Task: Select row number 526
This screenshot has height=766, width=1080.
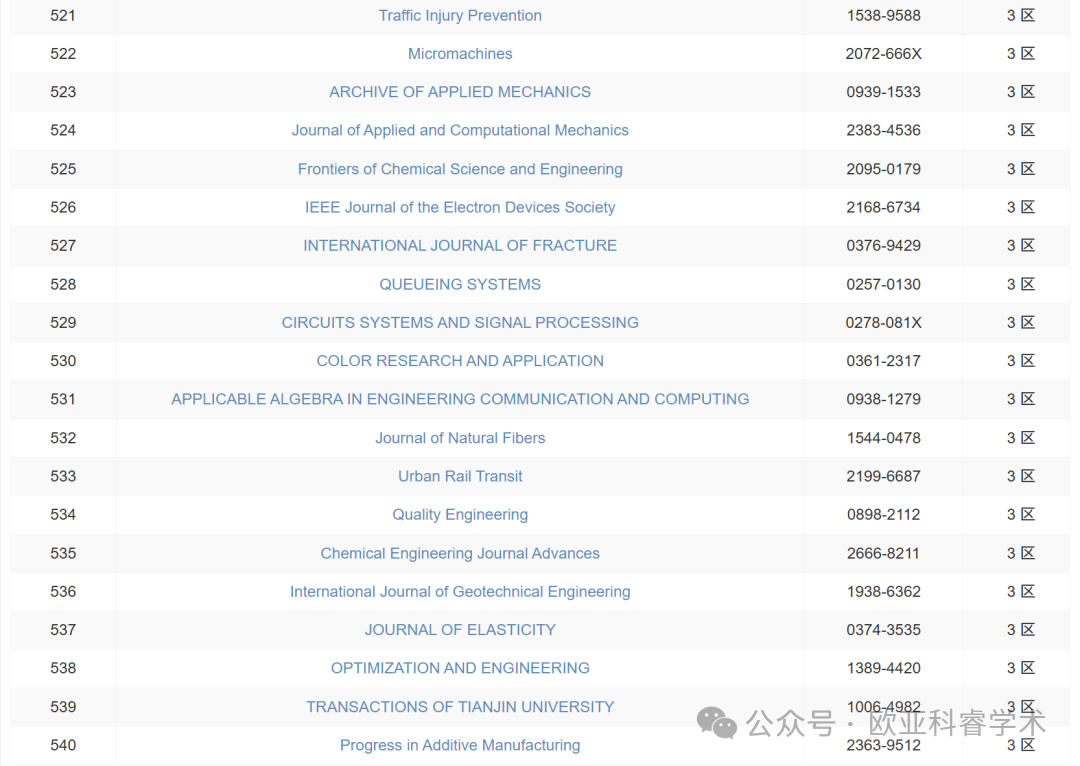Action: coord(63,207)
